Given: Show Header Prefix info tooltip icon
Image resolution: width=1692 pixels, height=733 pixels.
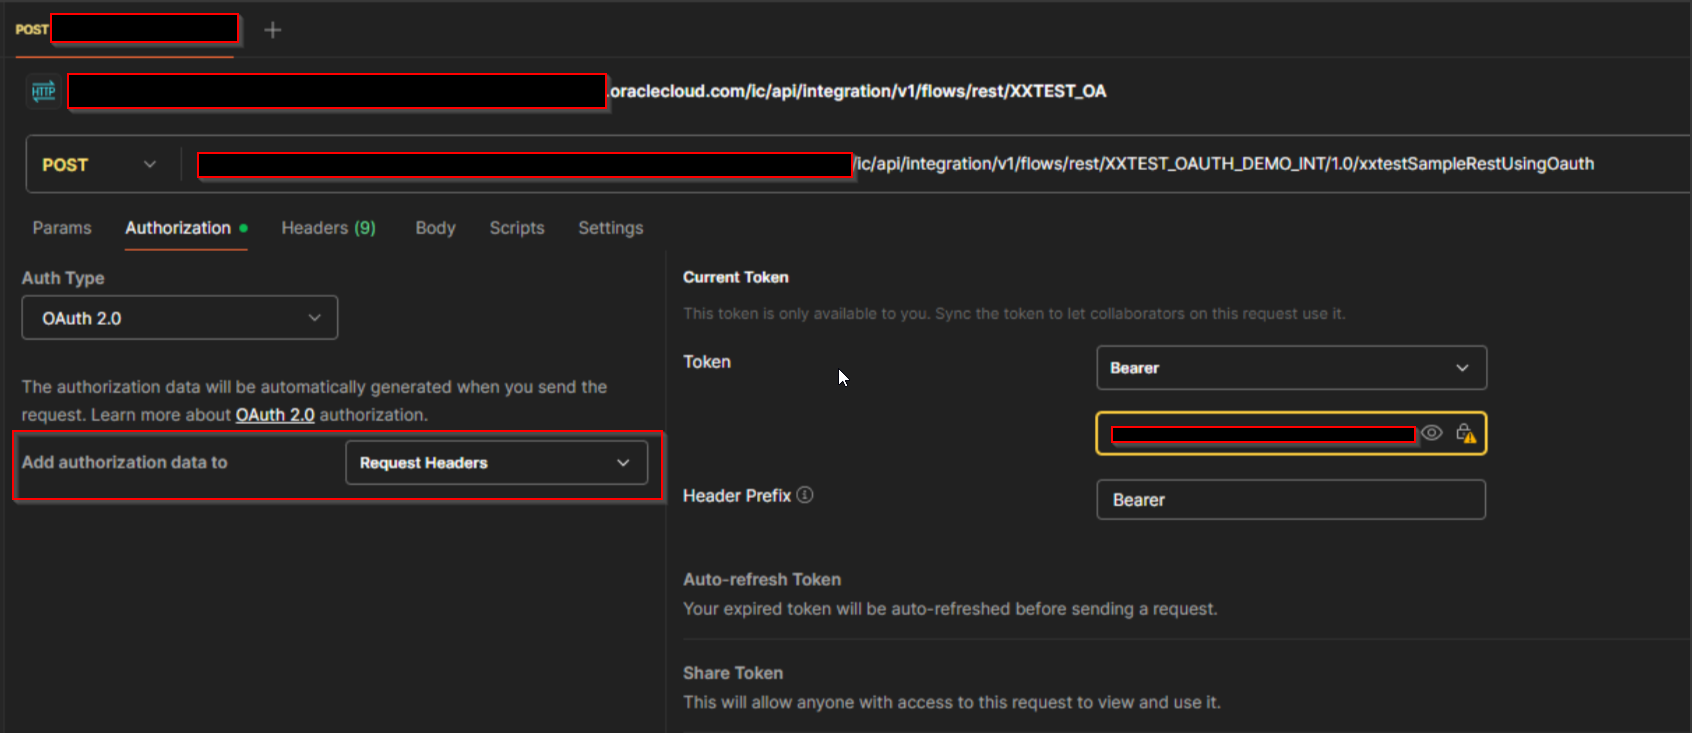Looking at the screenshot, I should pyautogui.click(x=805, y=495).
